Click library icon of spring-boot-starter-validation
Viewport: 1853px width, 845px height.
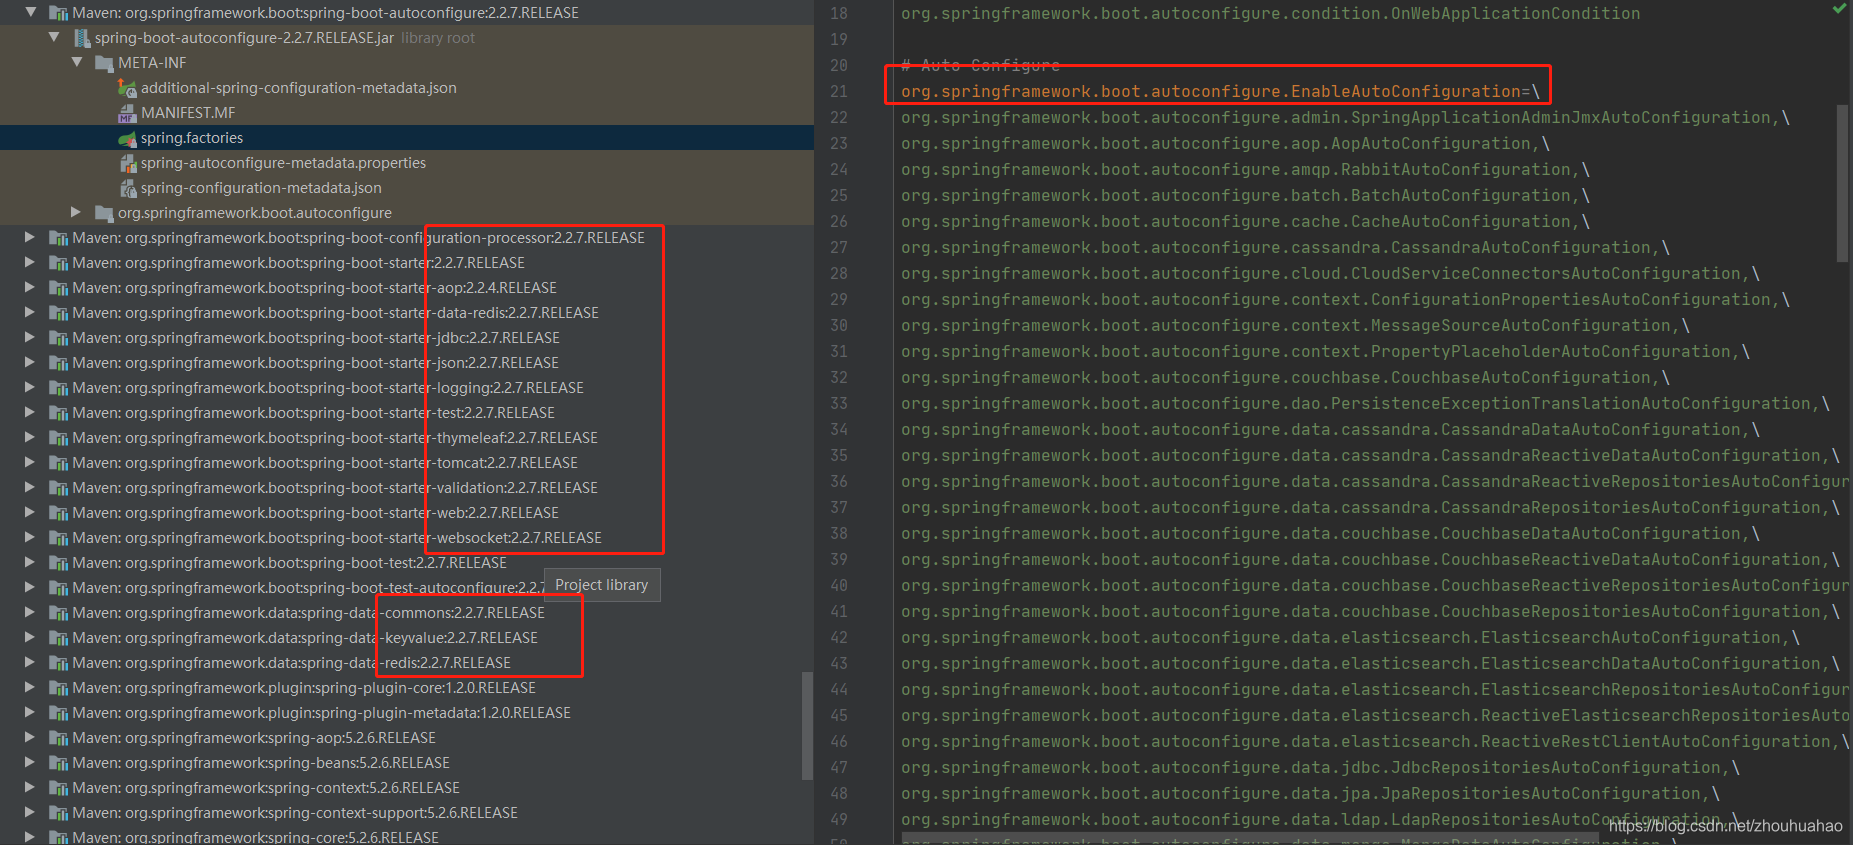59,488
